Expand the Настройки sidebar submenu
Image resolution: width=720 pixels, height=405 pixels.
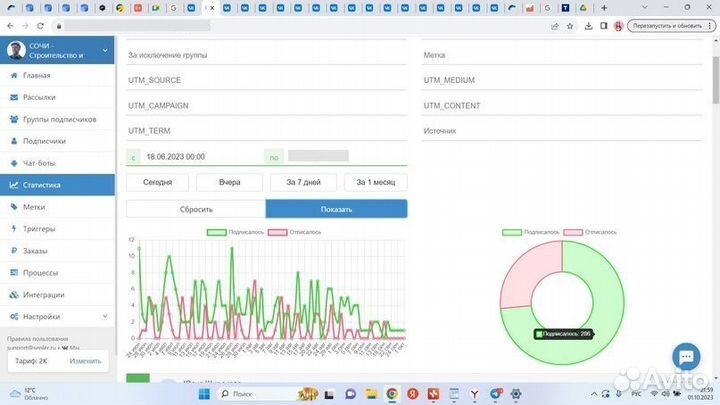[x=105, y=316]
